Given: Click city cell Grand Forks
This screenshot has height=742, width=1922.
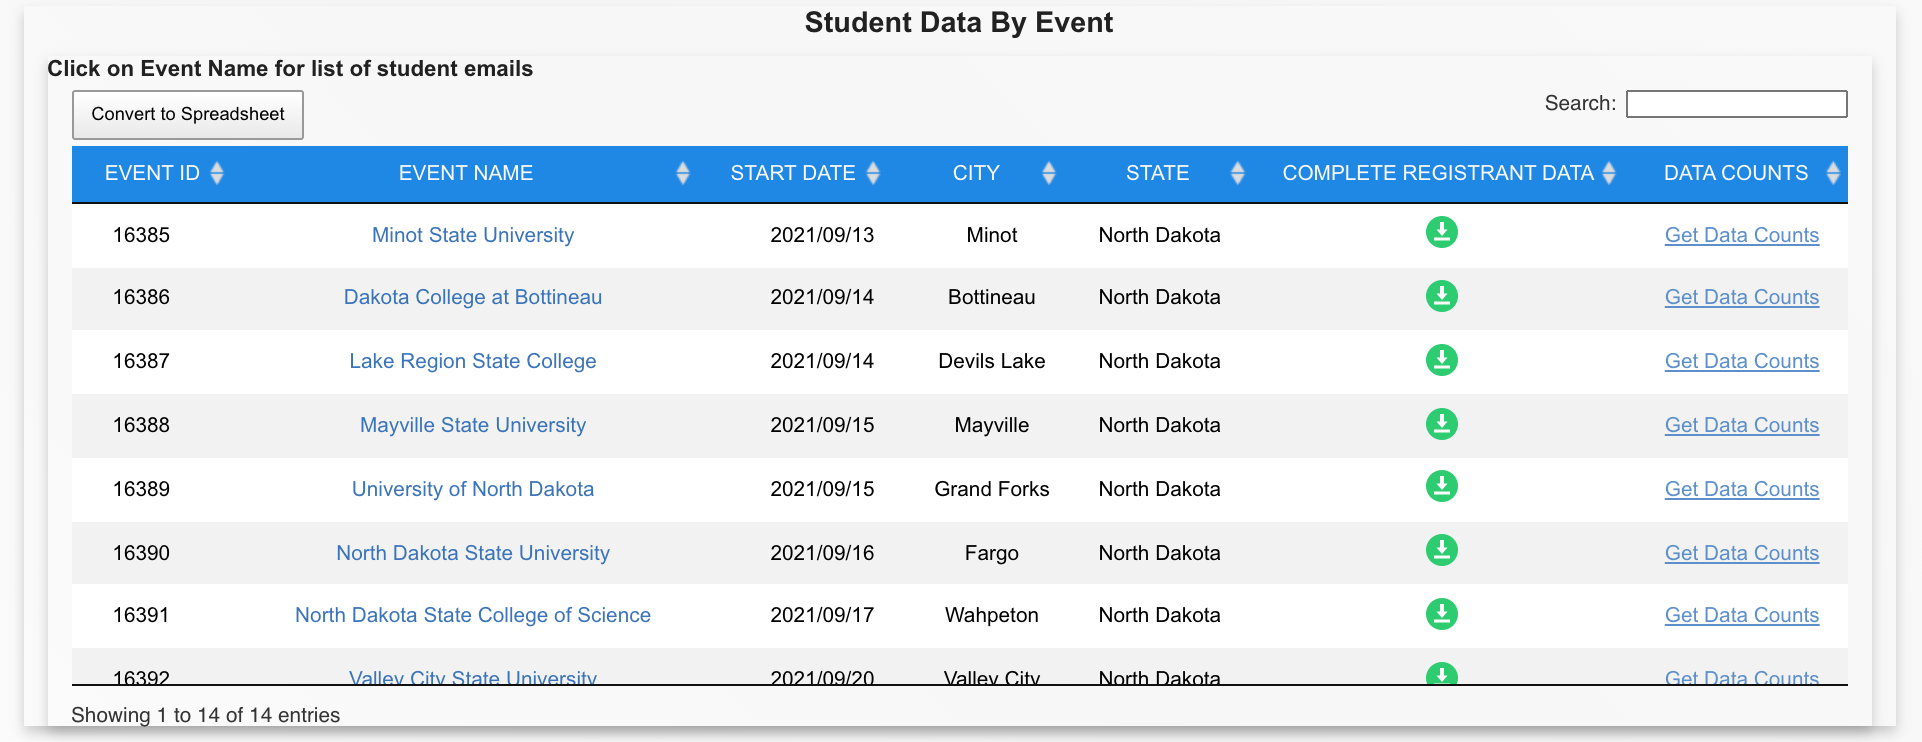Looking at the screenshot, I should pyautogui.click(x=992, y=489).
